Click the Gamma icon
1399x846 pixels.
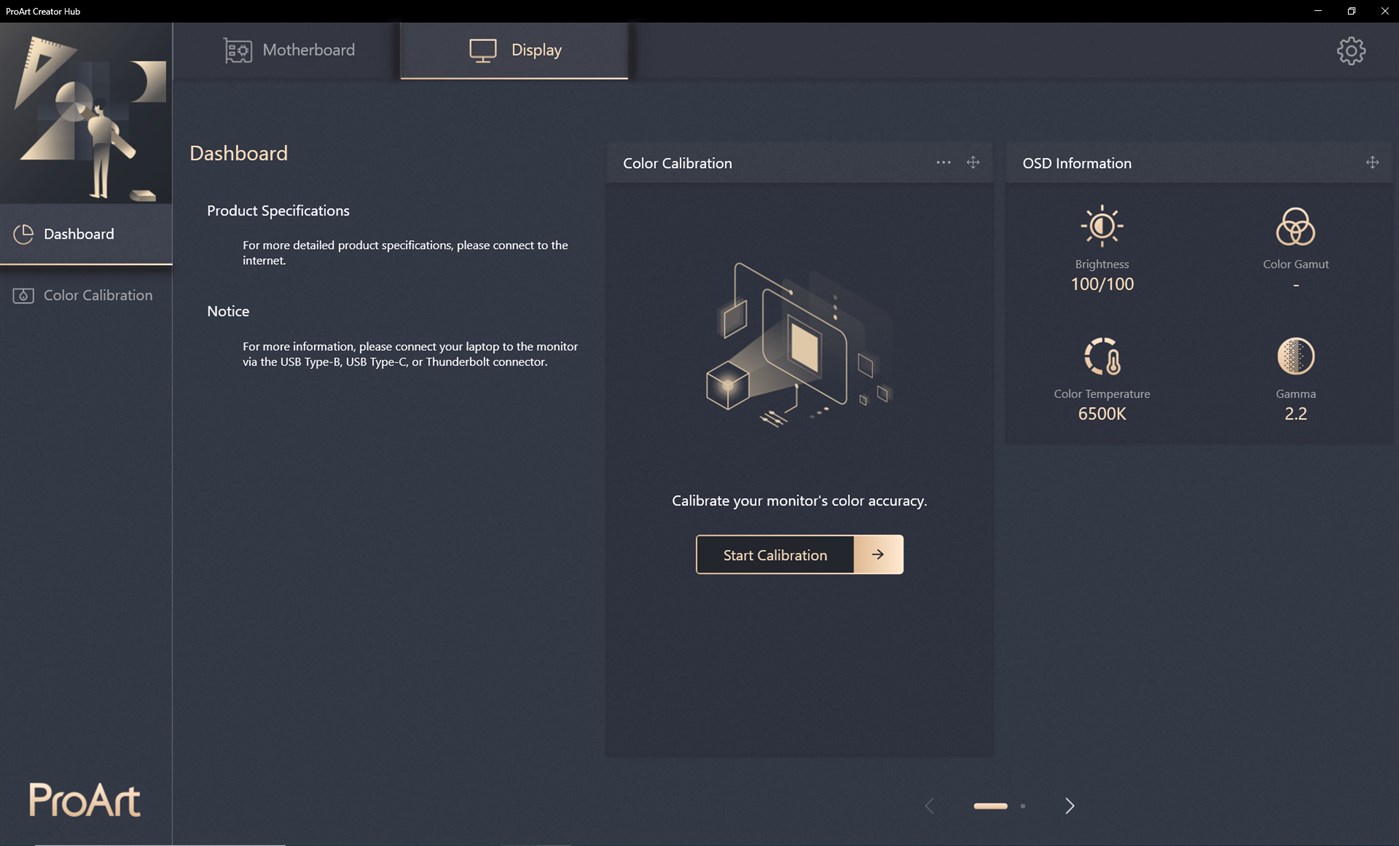tap(1295, 356)
